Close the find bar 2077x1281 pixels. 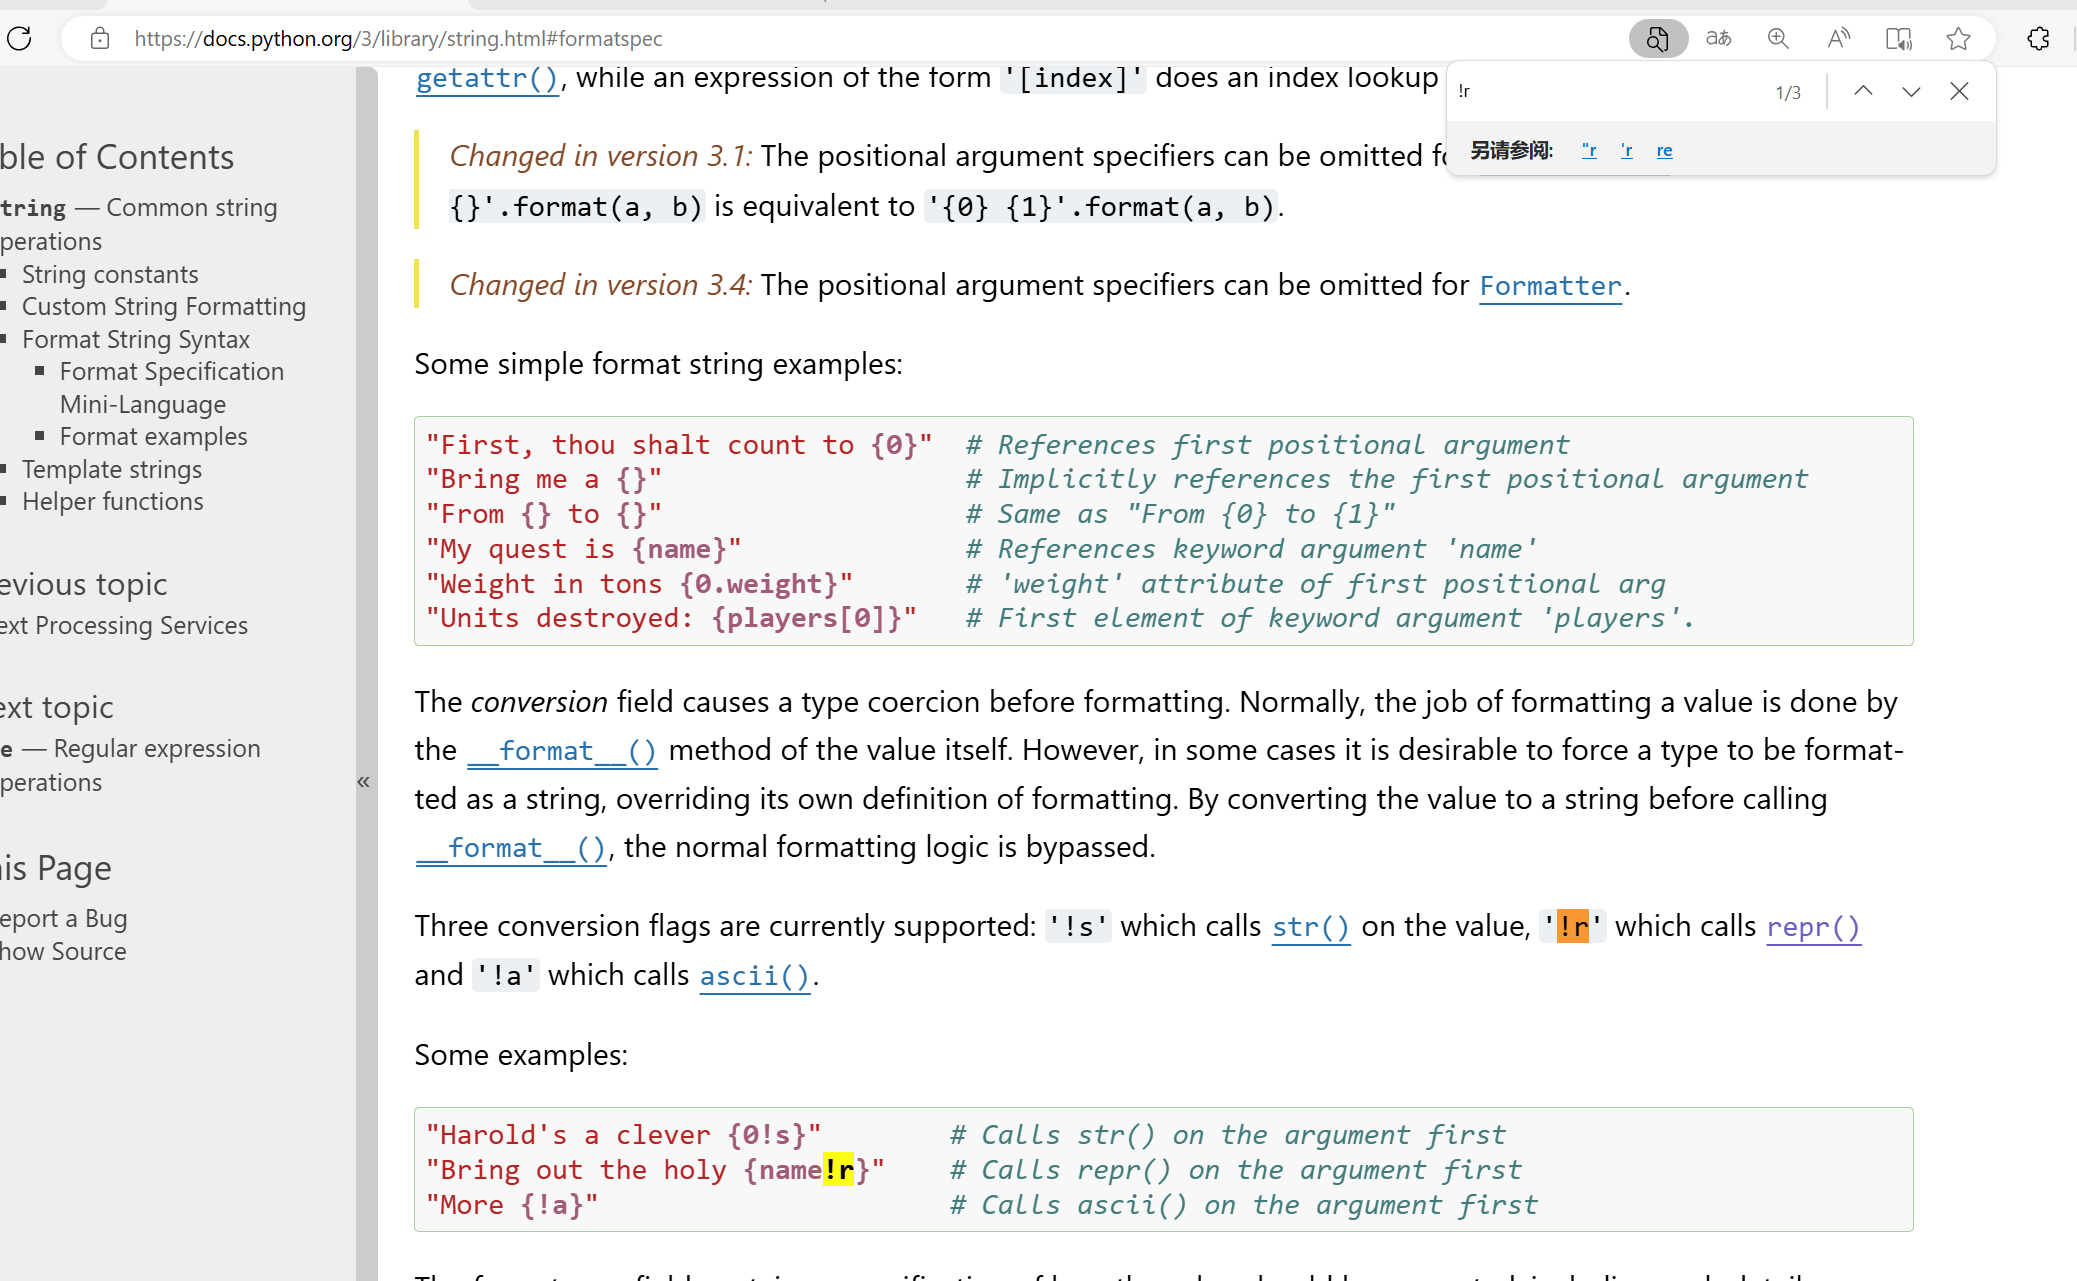coord(1959,91)
